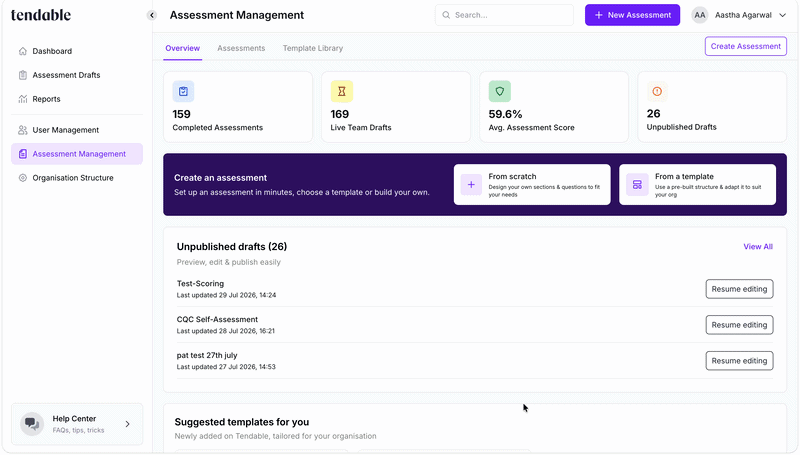The width and height of the screenshot is (800, 455).
Task: Click the Test-Scoring draft title
Action: (x=201, y=284)
